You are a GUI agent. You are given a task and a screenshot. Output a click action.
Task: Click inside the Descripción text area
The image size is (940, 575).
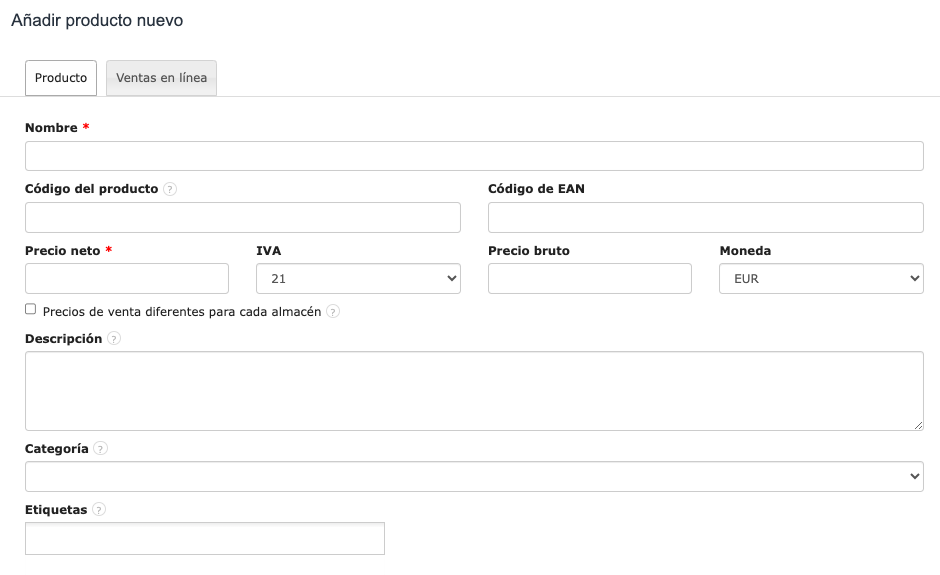coord(474,390)
